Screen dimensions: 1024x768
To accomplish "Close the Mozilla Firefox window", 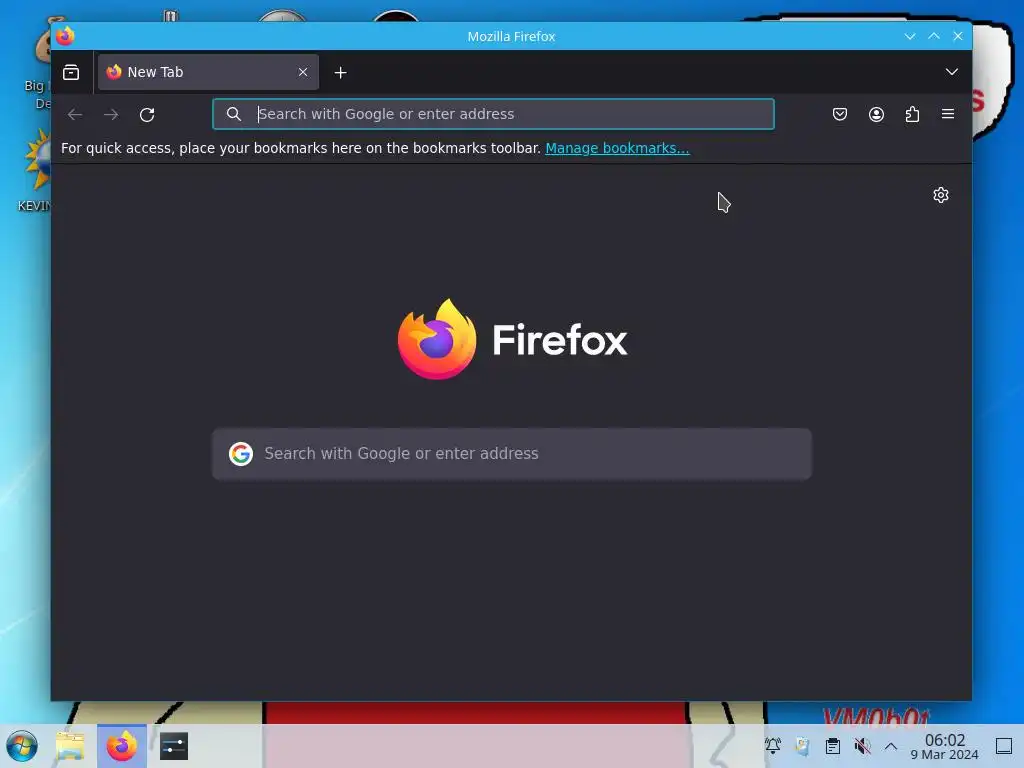I will tap(958, 37).
